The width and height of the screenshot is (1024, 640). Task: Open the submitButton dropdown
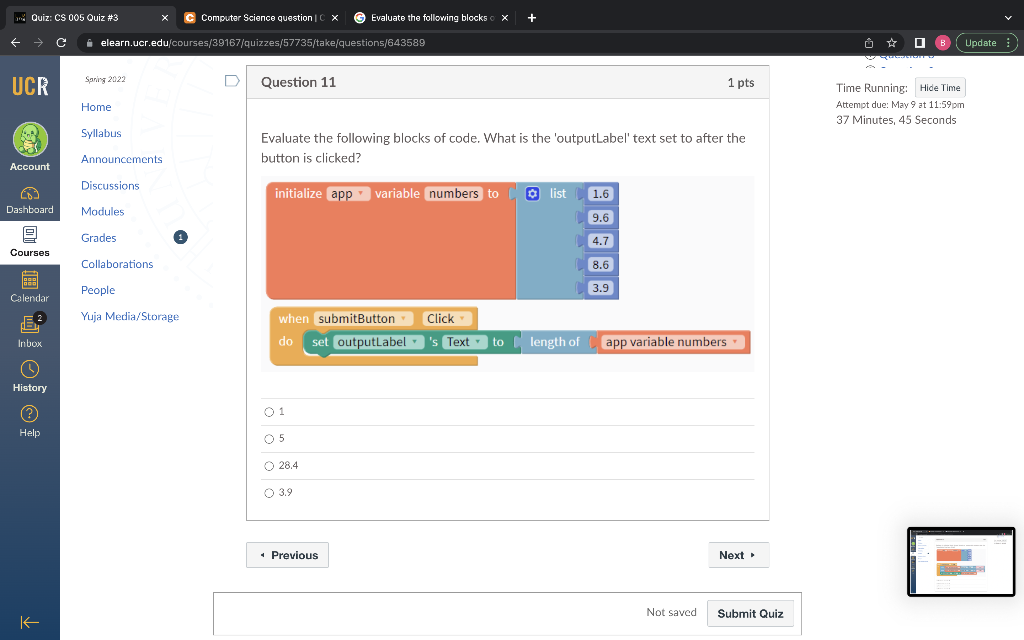click(363, 319)
